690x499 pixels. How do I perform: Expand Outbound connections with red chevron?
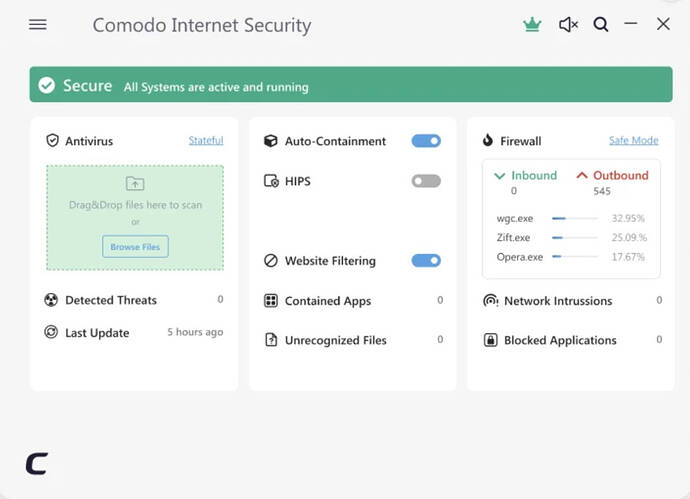pos(581,176)
